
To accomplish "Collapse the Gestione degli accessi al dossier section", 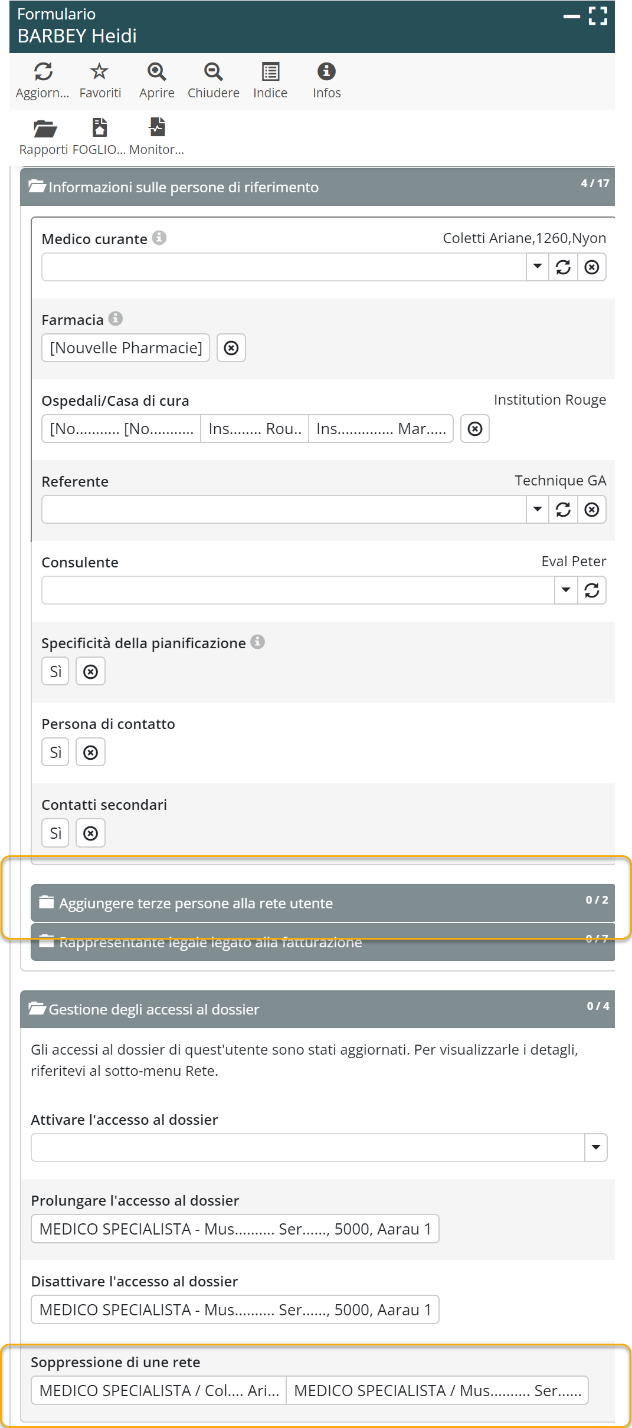I will tap(154, 1009).
